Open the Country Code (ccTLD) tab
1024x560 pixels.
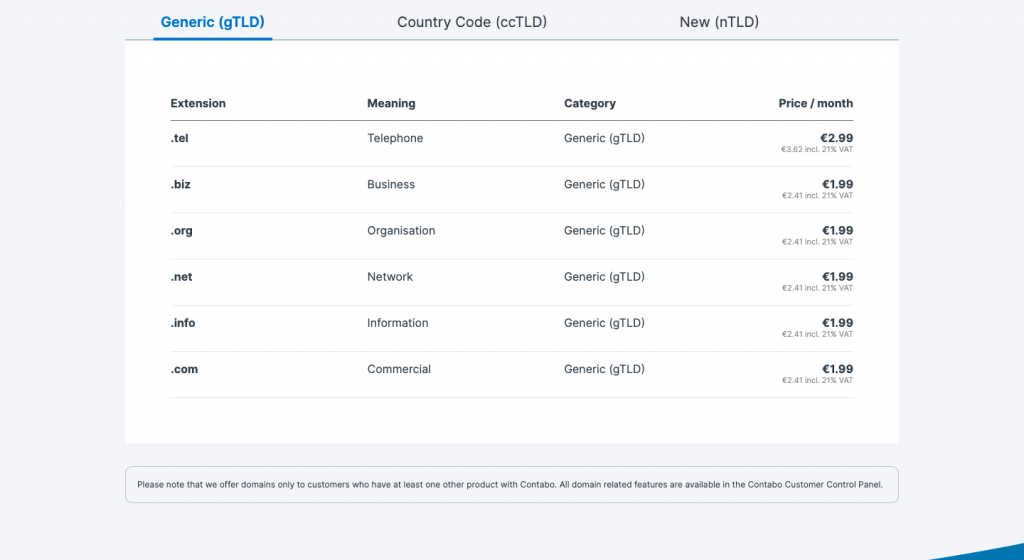click(472, 22)
